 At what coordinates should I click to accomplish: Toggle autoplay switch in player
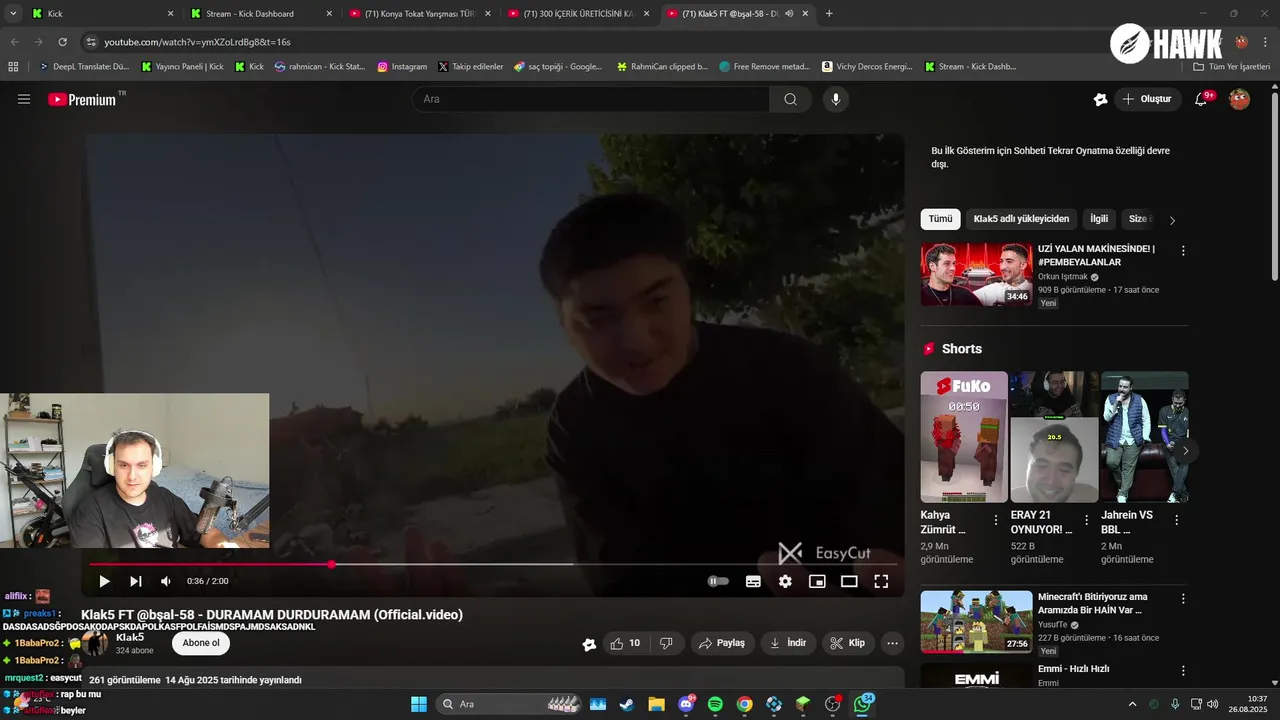tap(718, 581)
